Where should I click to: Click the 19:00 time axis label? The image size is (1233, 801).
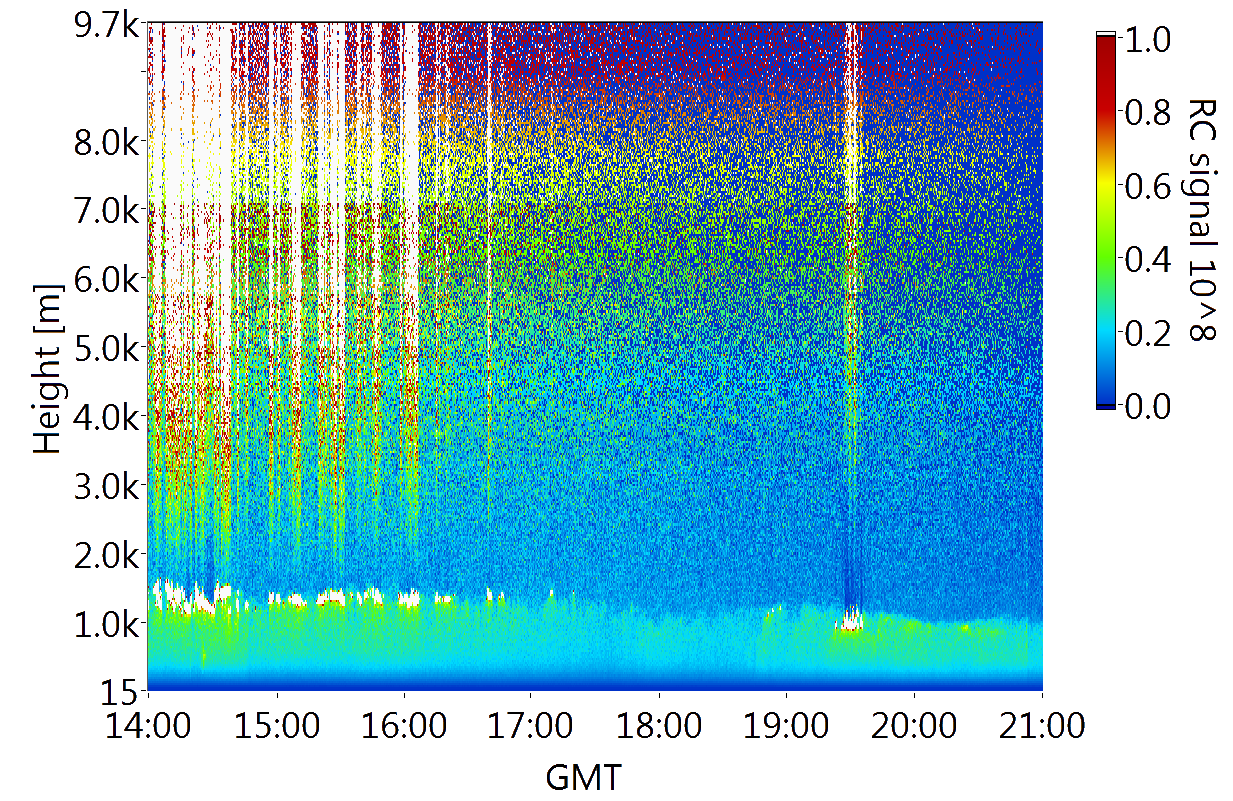[x=785, y=725]
